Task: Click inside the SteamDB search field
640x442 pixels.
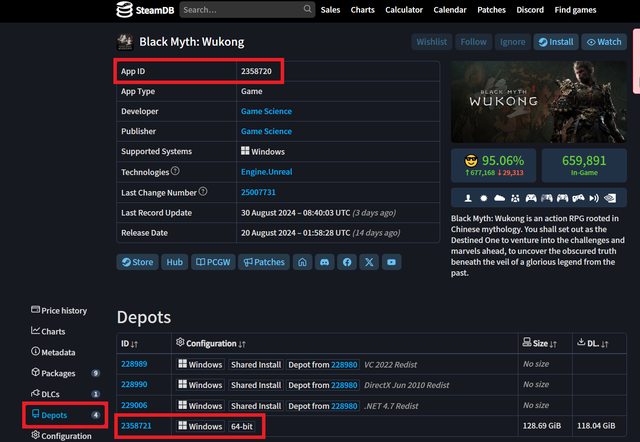Action: pos(238,10)
